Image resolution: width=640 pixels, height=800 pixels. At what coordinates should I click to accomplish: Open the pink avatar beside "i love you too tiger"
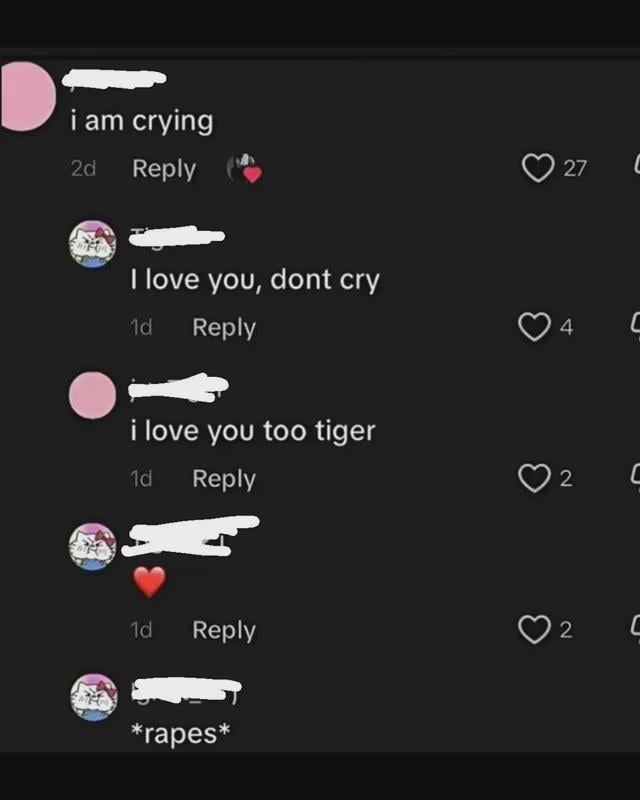tap(93, 396)
